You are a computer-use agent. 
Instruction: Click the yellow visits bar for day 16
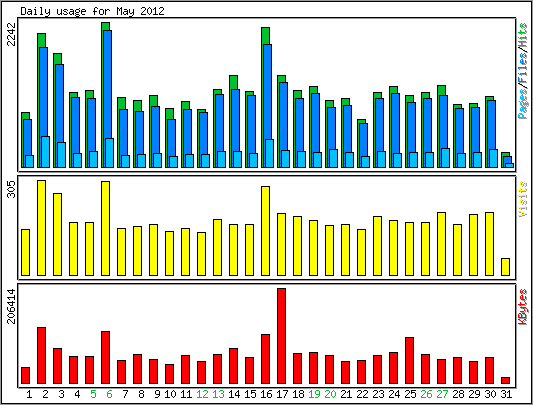click(265, 231)
